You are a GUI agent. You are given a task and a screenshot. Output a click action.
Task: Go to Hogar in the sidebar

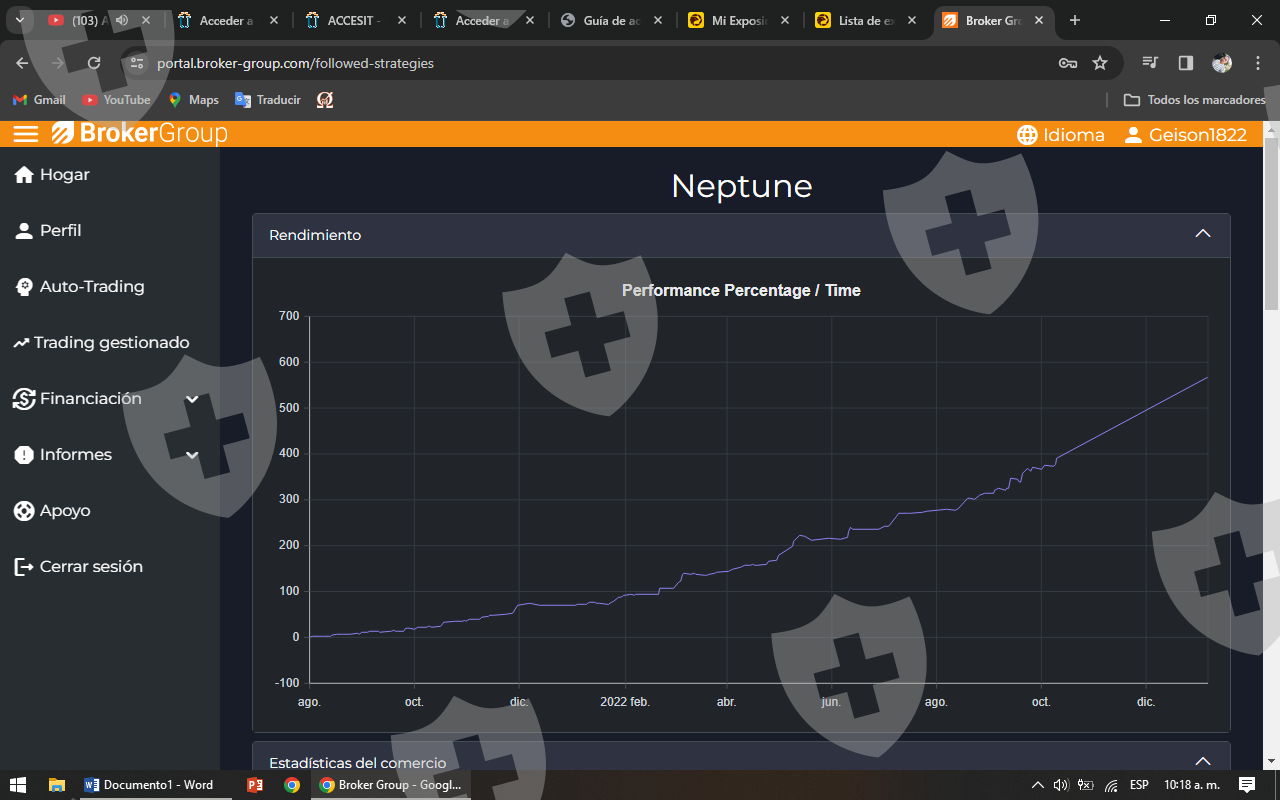[65, 175]
